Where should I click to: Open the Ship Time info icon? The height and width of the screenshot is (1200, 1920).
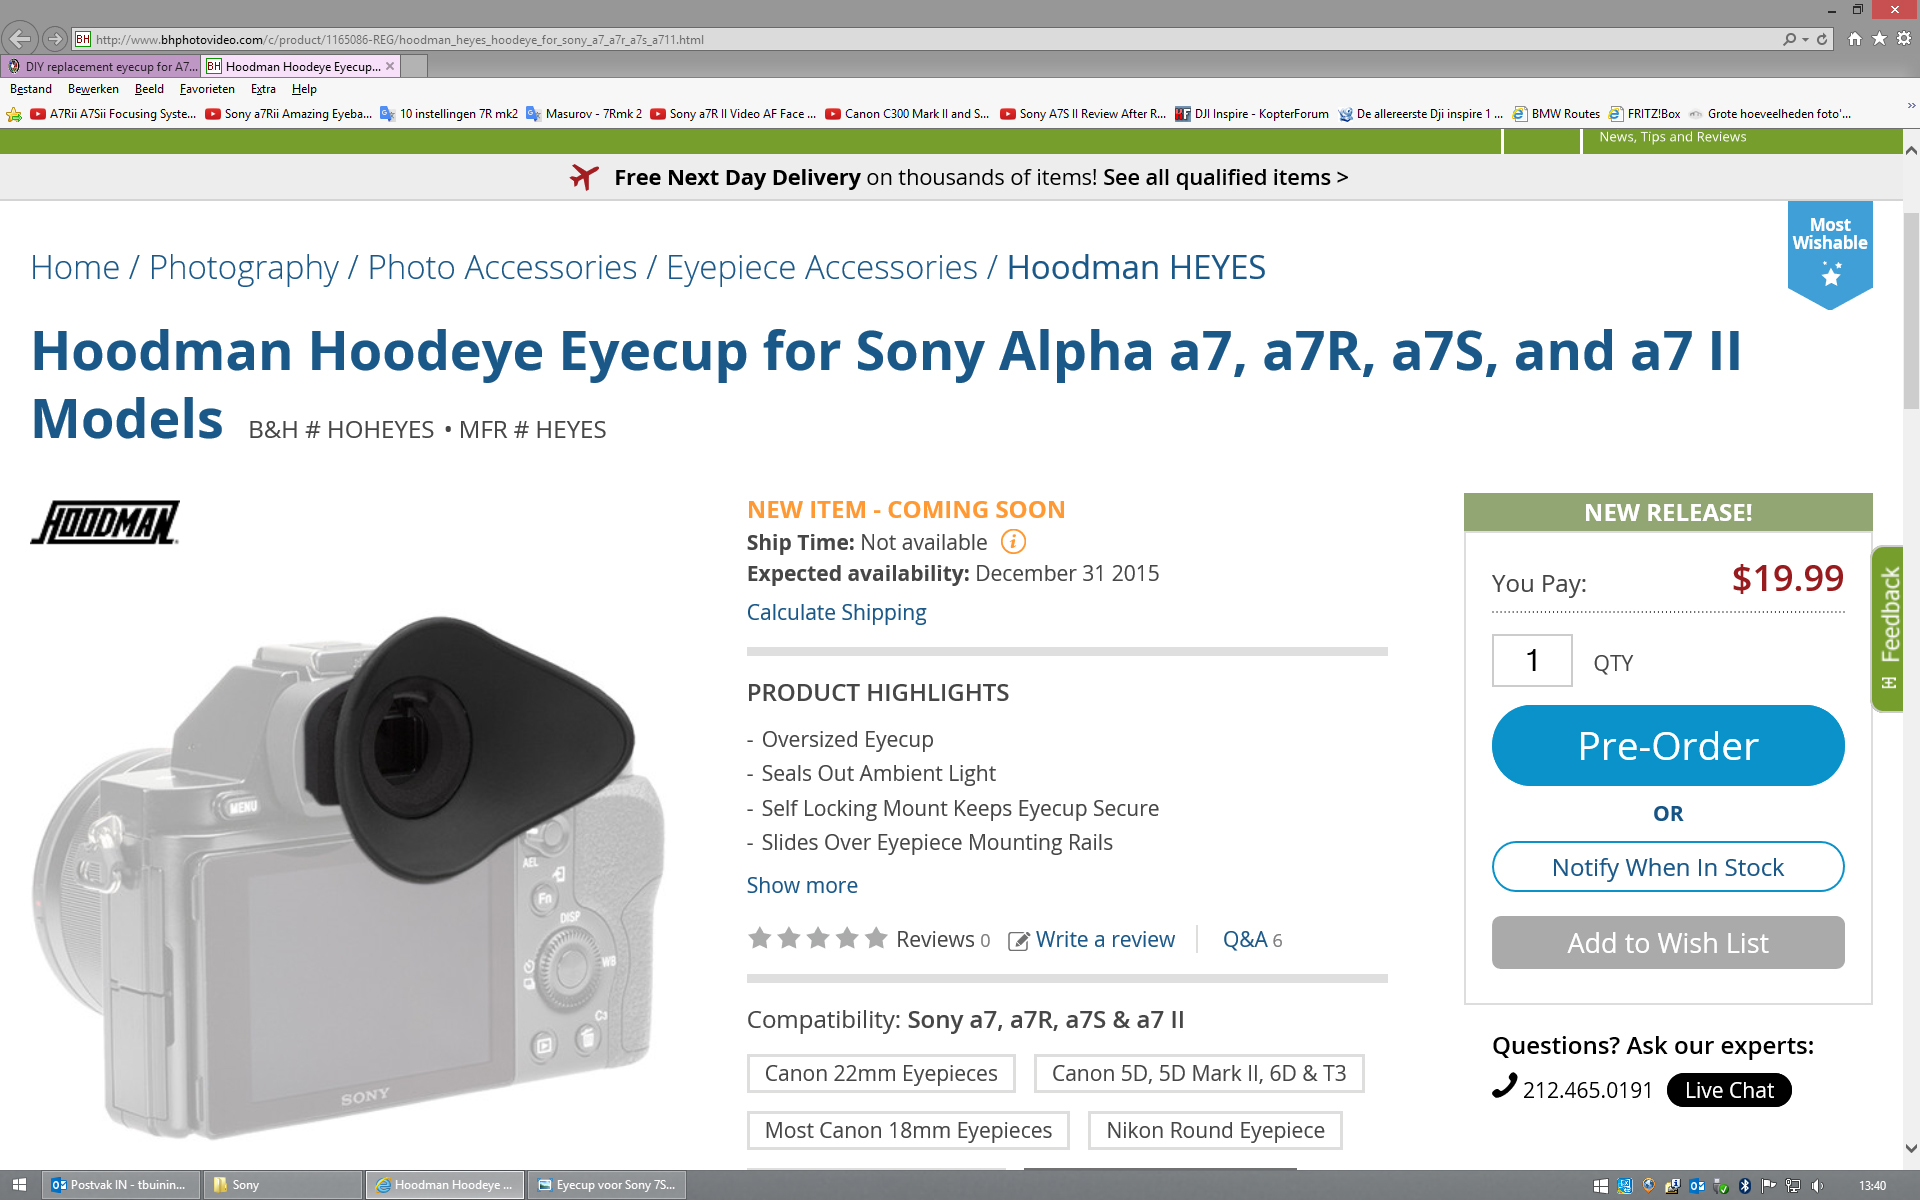(x=1013, y=542)
